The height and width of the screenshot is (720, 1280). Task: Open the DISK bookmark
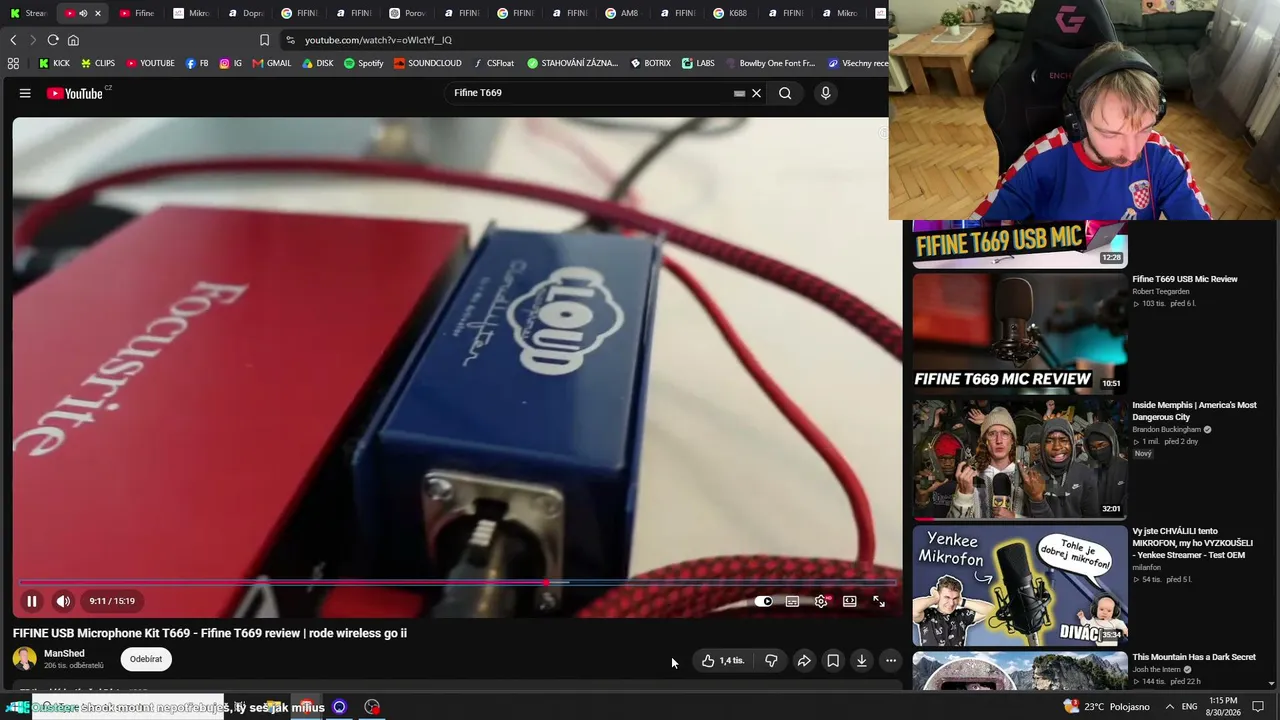pyautogui.click(x=318, y=63)
